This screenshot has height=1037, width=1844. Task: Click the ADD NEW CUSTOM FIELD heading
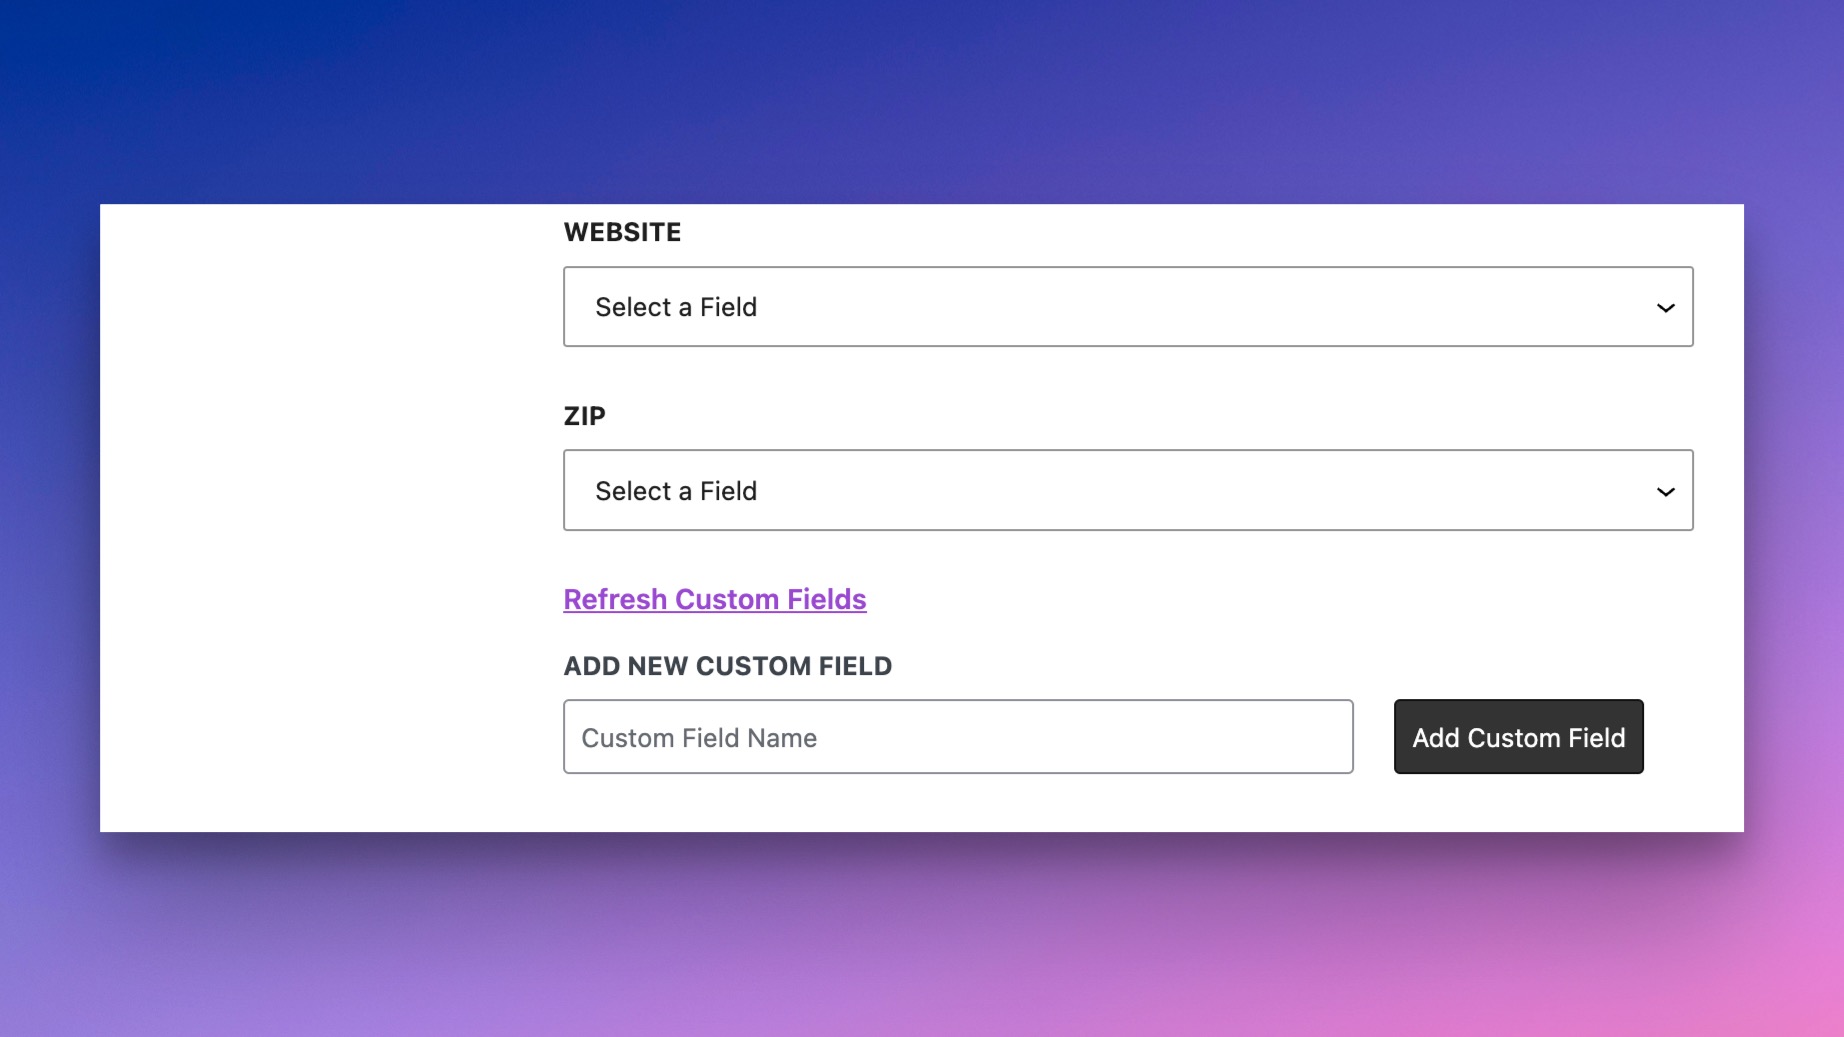click(x=727, y=666)
